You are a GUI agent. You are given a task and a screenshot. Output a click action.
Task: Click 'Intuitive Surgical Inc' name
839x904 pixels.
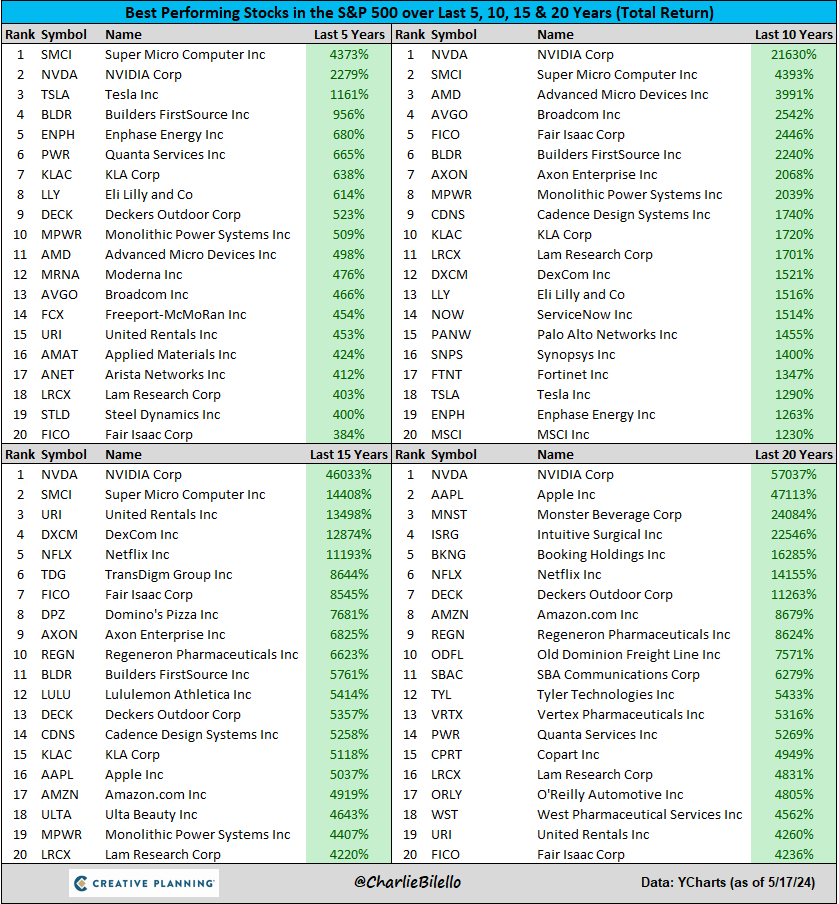tap(599, 534)
